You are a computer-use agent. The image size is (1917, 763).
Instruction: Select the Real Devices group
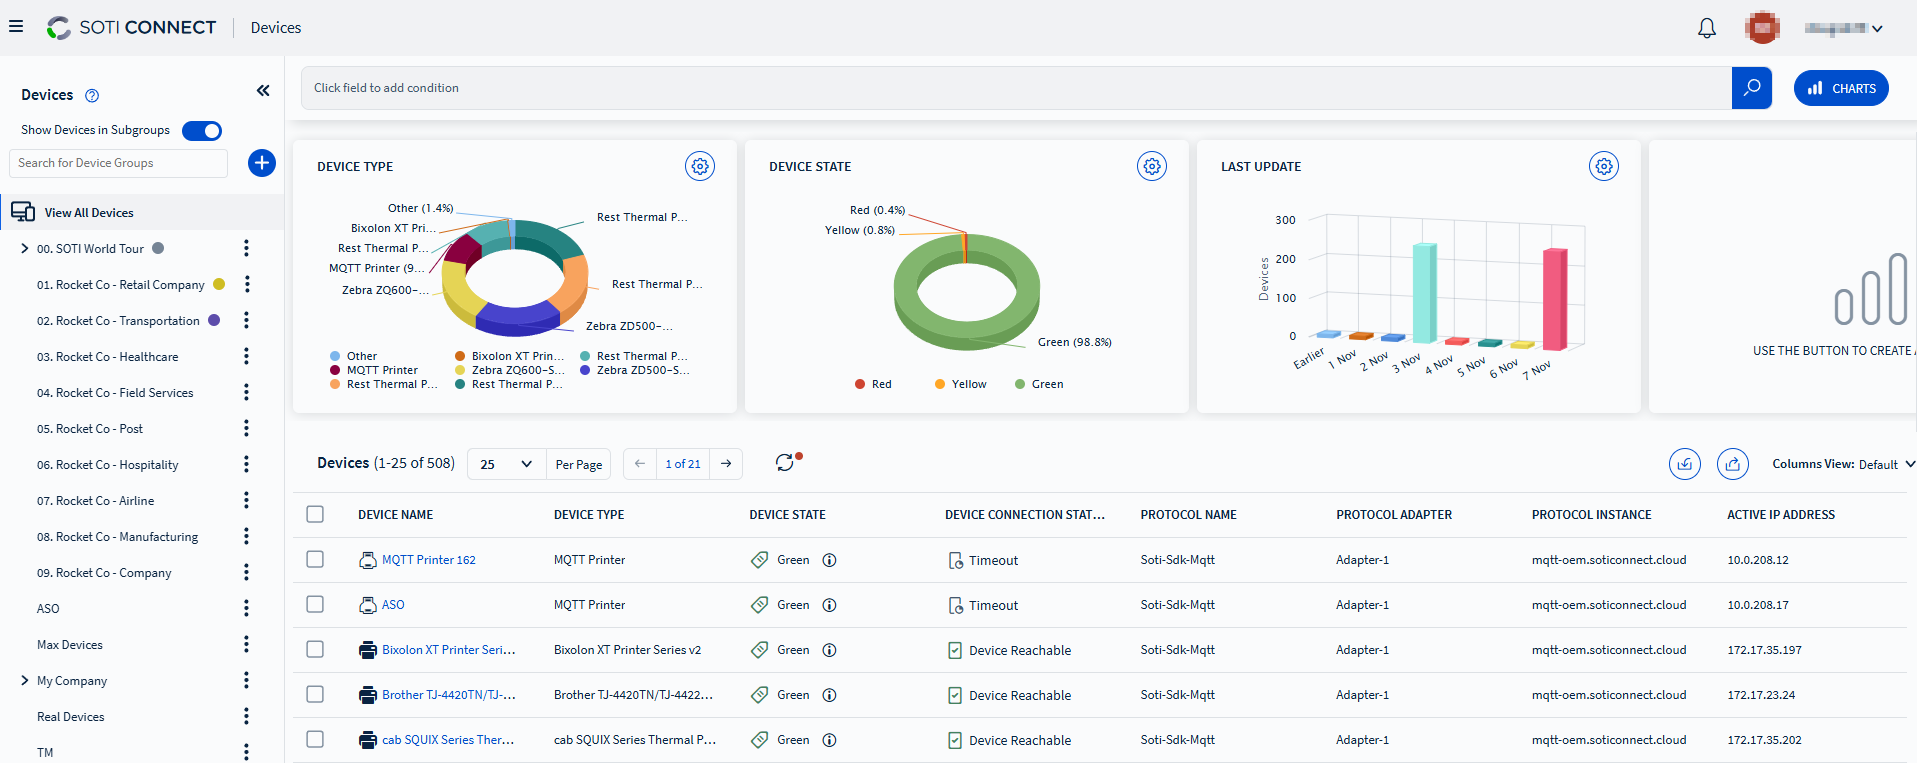[x=71, y=717]
